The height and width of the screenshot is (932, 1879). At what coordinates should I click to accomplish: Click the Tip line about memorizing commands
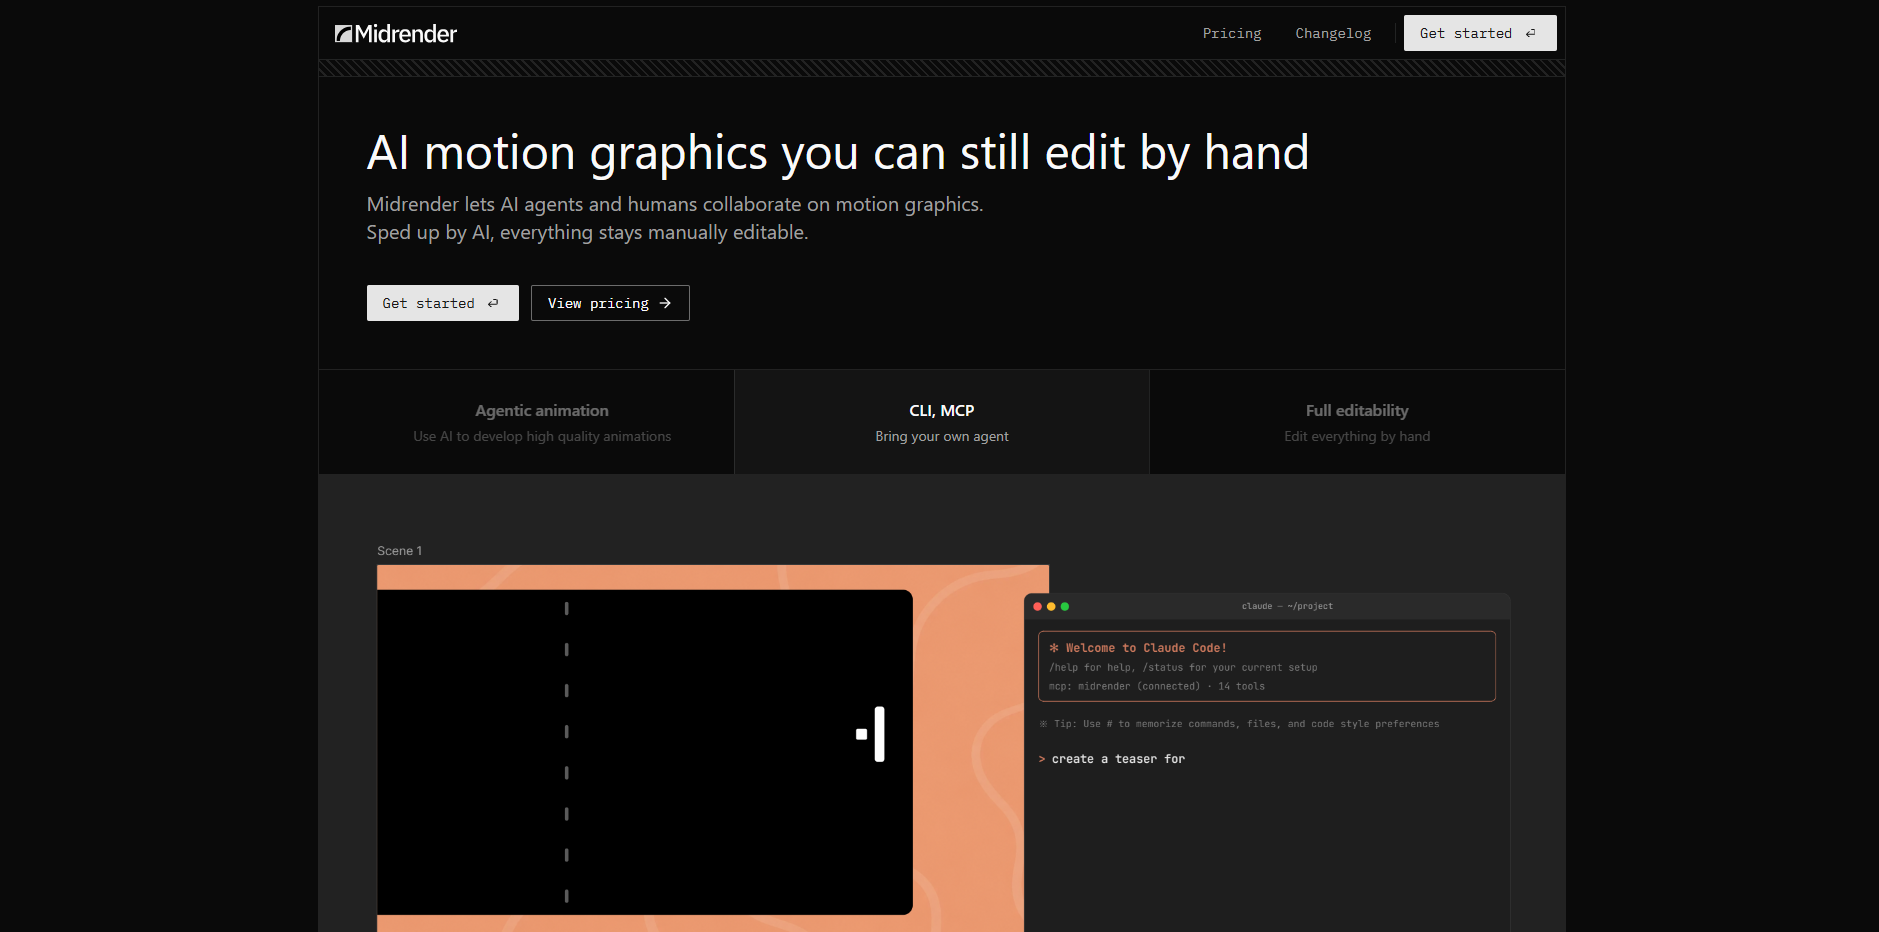[x=1240, y=724]
